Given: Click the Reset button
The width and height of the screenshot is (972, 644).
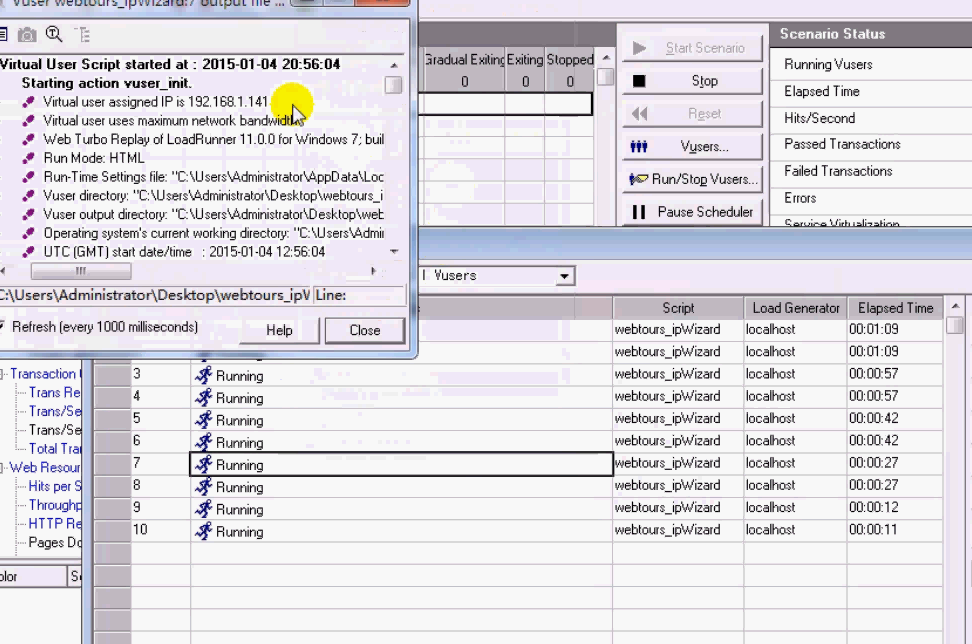Looking at the screenshot, I should click(x=692, y=113).
